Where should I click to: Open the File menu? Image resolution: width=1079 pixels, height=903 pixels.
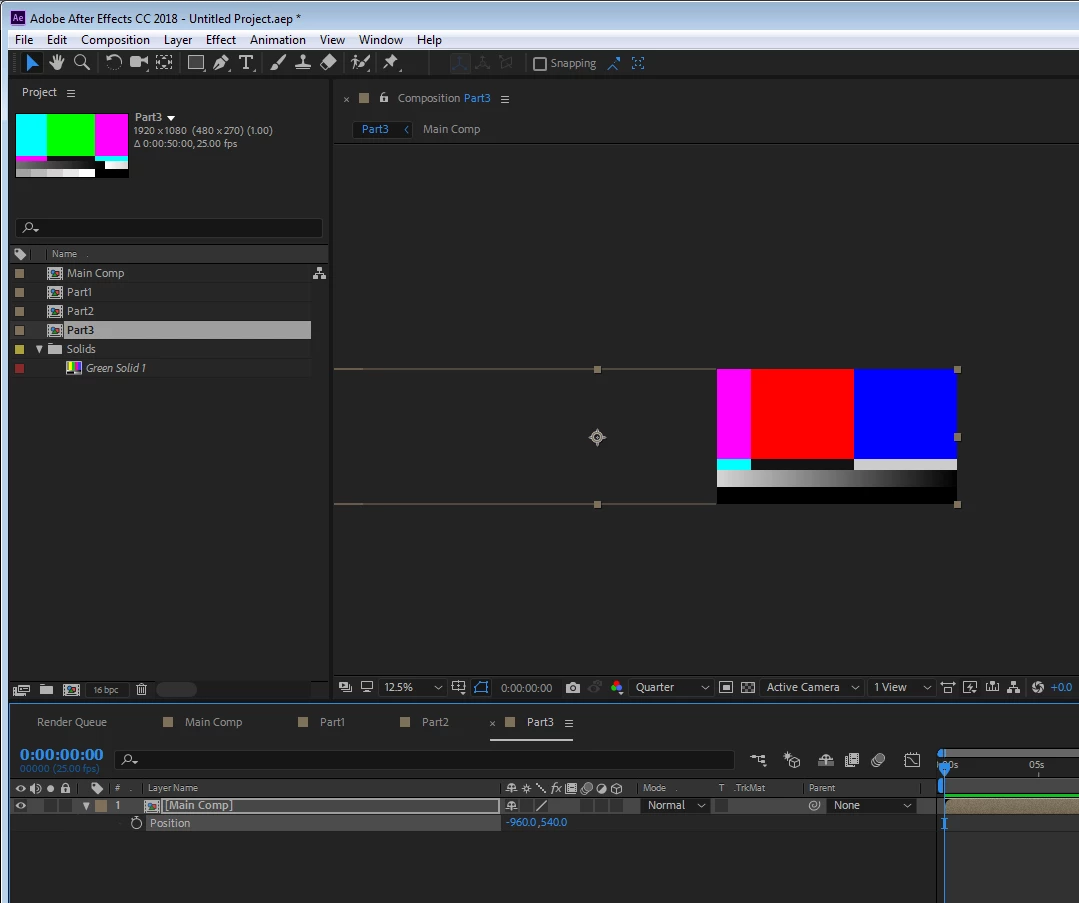tap(24, 40)
